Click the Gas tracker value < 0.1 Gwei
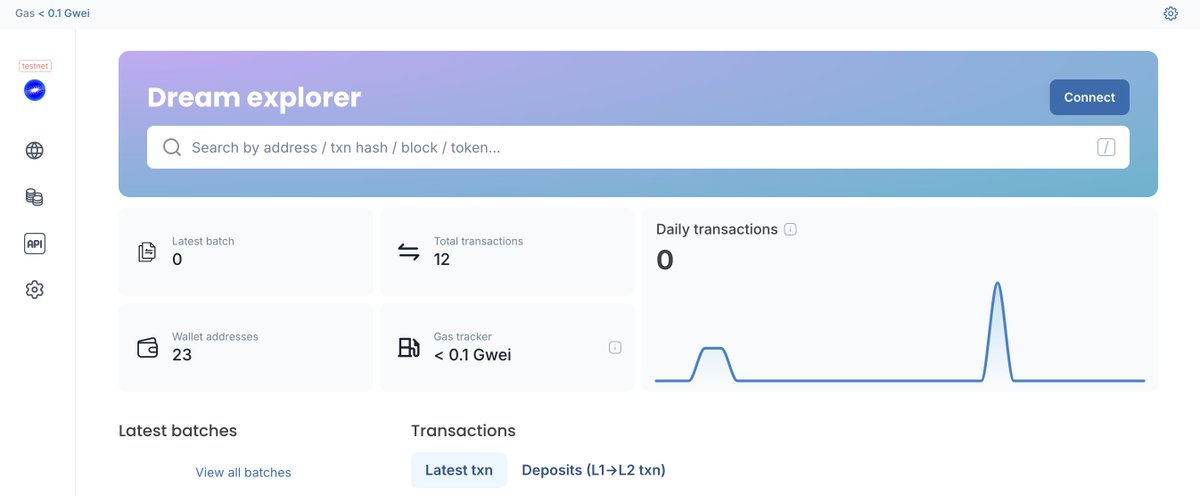 pyautogui.click(x=473, y=355)
